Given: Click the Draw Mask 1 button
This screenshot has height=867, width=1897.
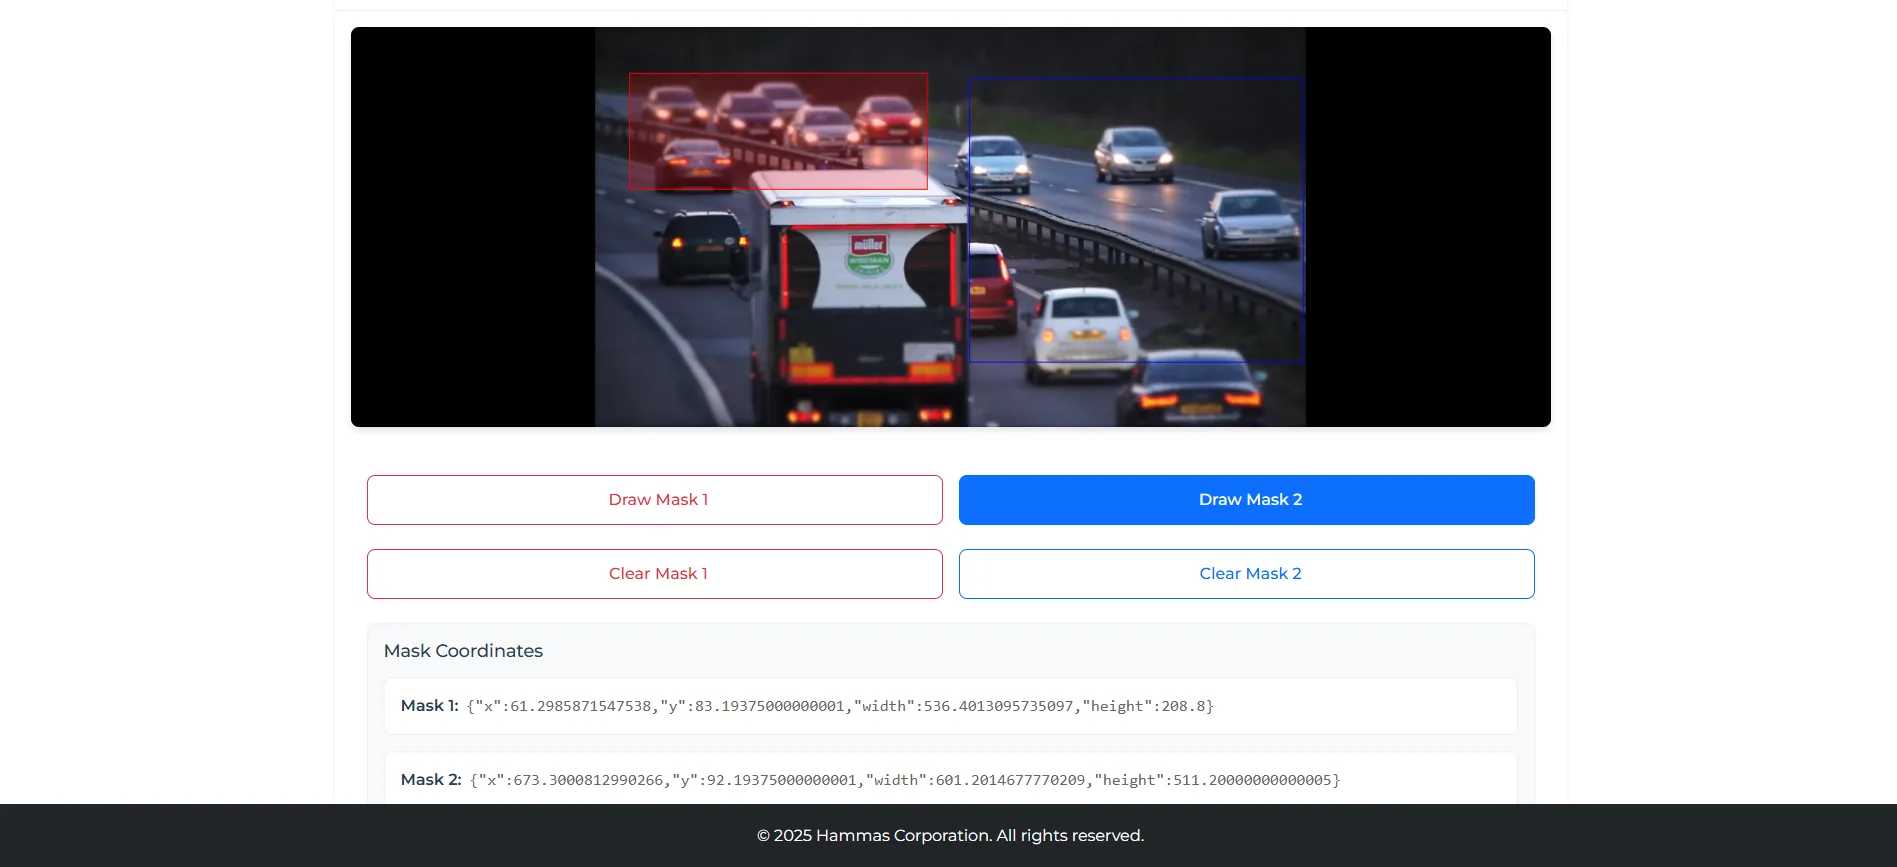Looking at the screenshot, I should click(654, 500).
